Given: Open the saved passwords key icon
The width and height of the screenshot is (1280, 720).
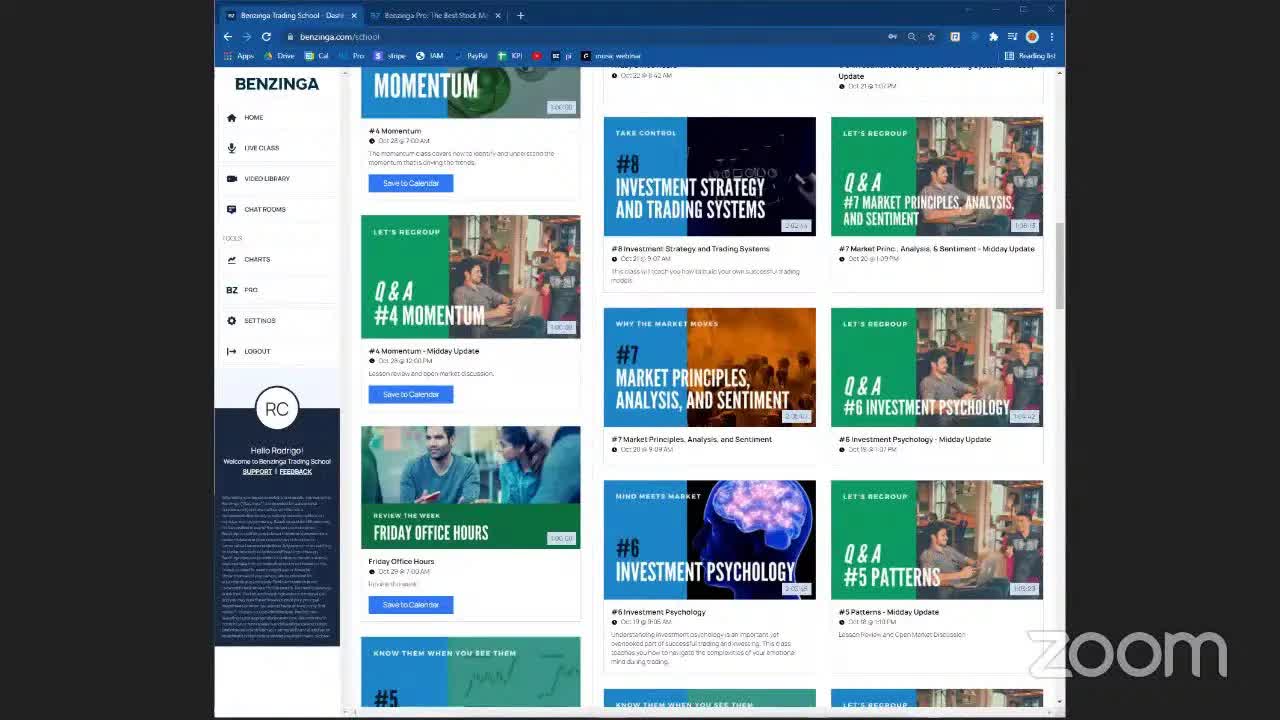Looking at the screenshot, I should [x=892, y=37].
